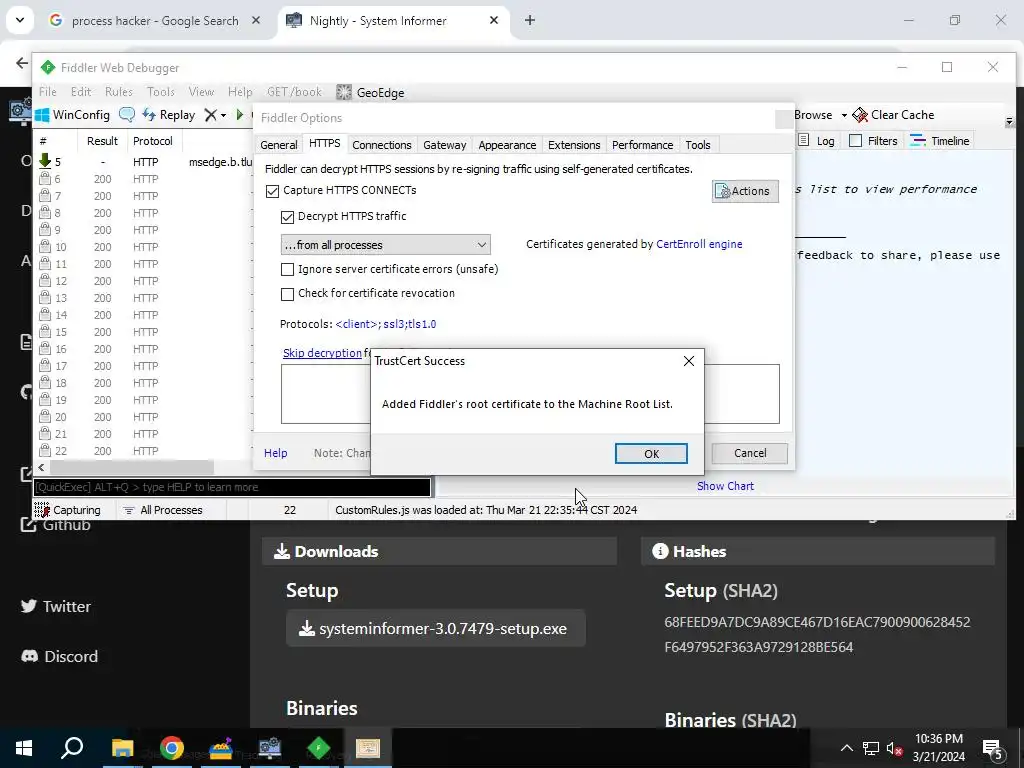This screenshot has height=768, width=1024.
Task: Open the Rules menu in Fiddler
Action: 119,92
